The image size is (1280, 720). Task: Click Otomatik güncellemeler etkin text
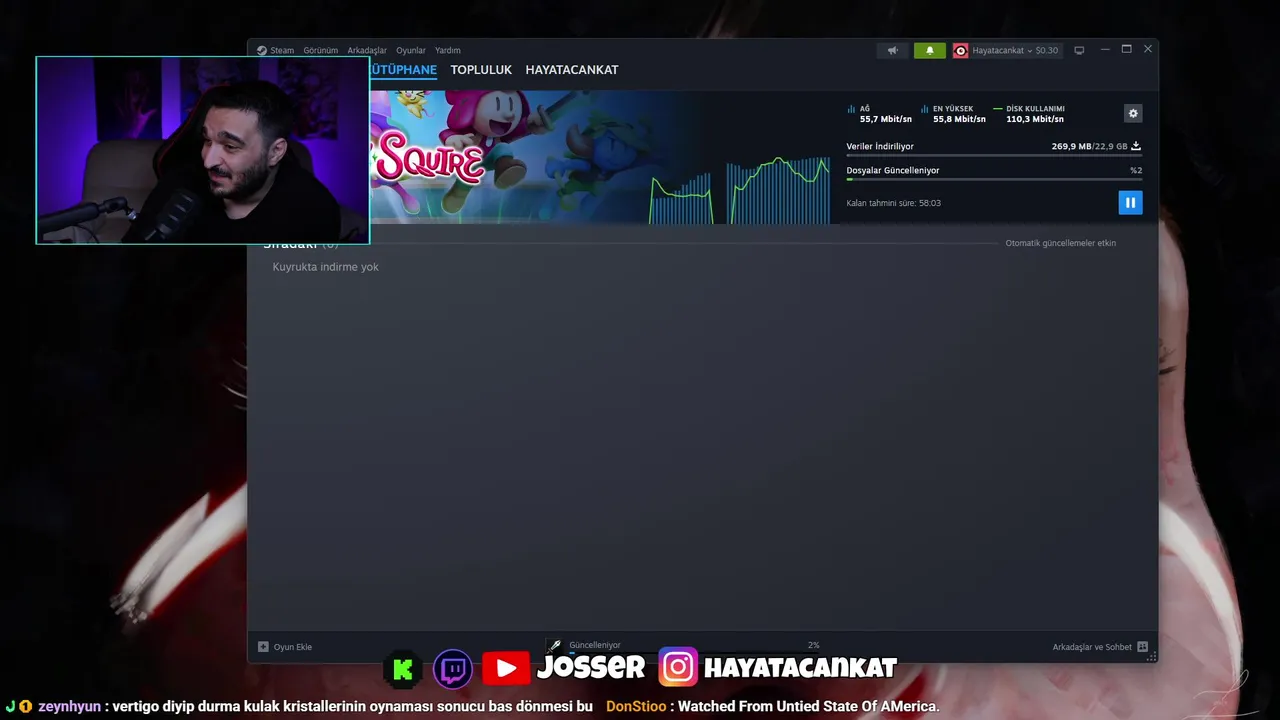(x=1060, y=243)
